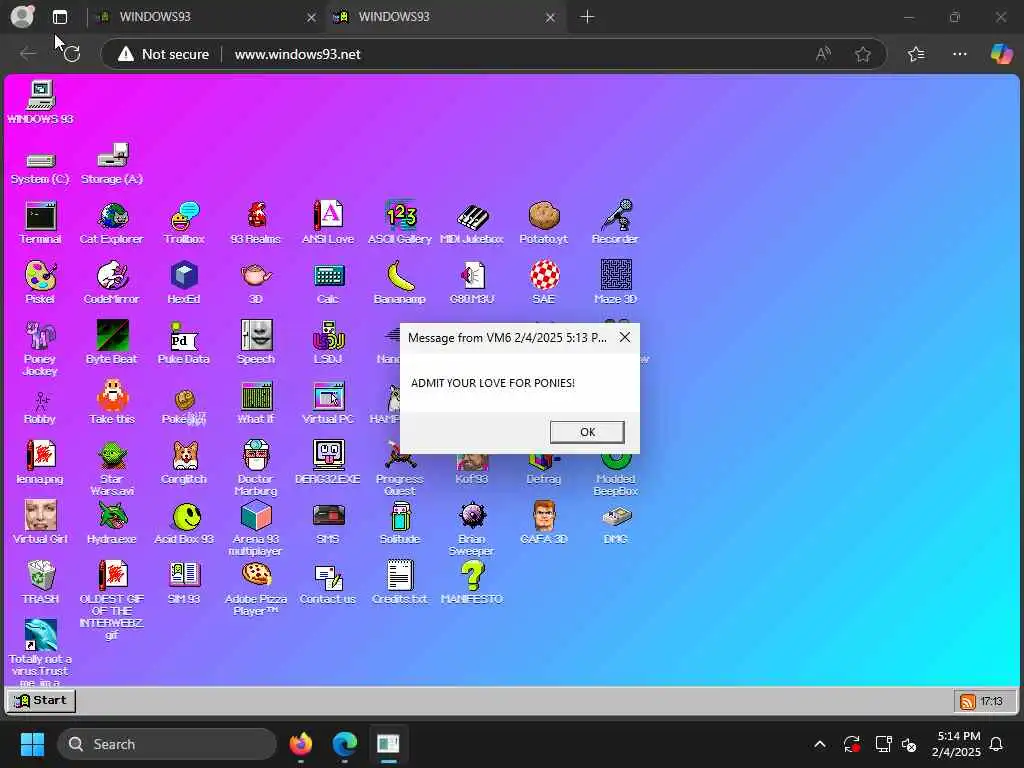The height and width of the screenshot is (768, 1024).
Task: Click OK in the VM6 message dialog
Action: pos(587,432)
